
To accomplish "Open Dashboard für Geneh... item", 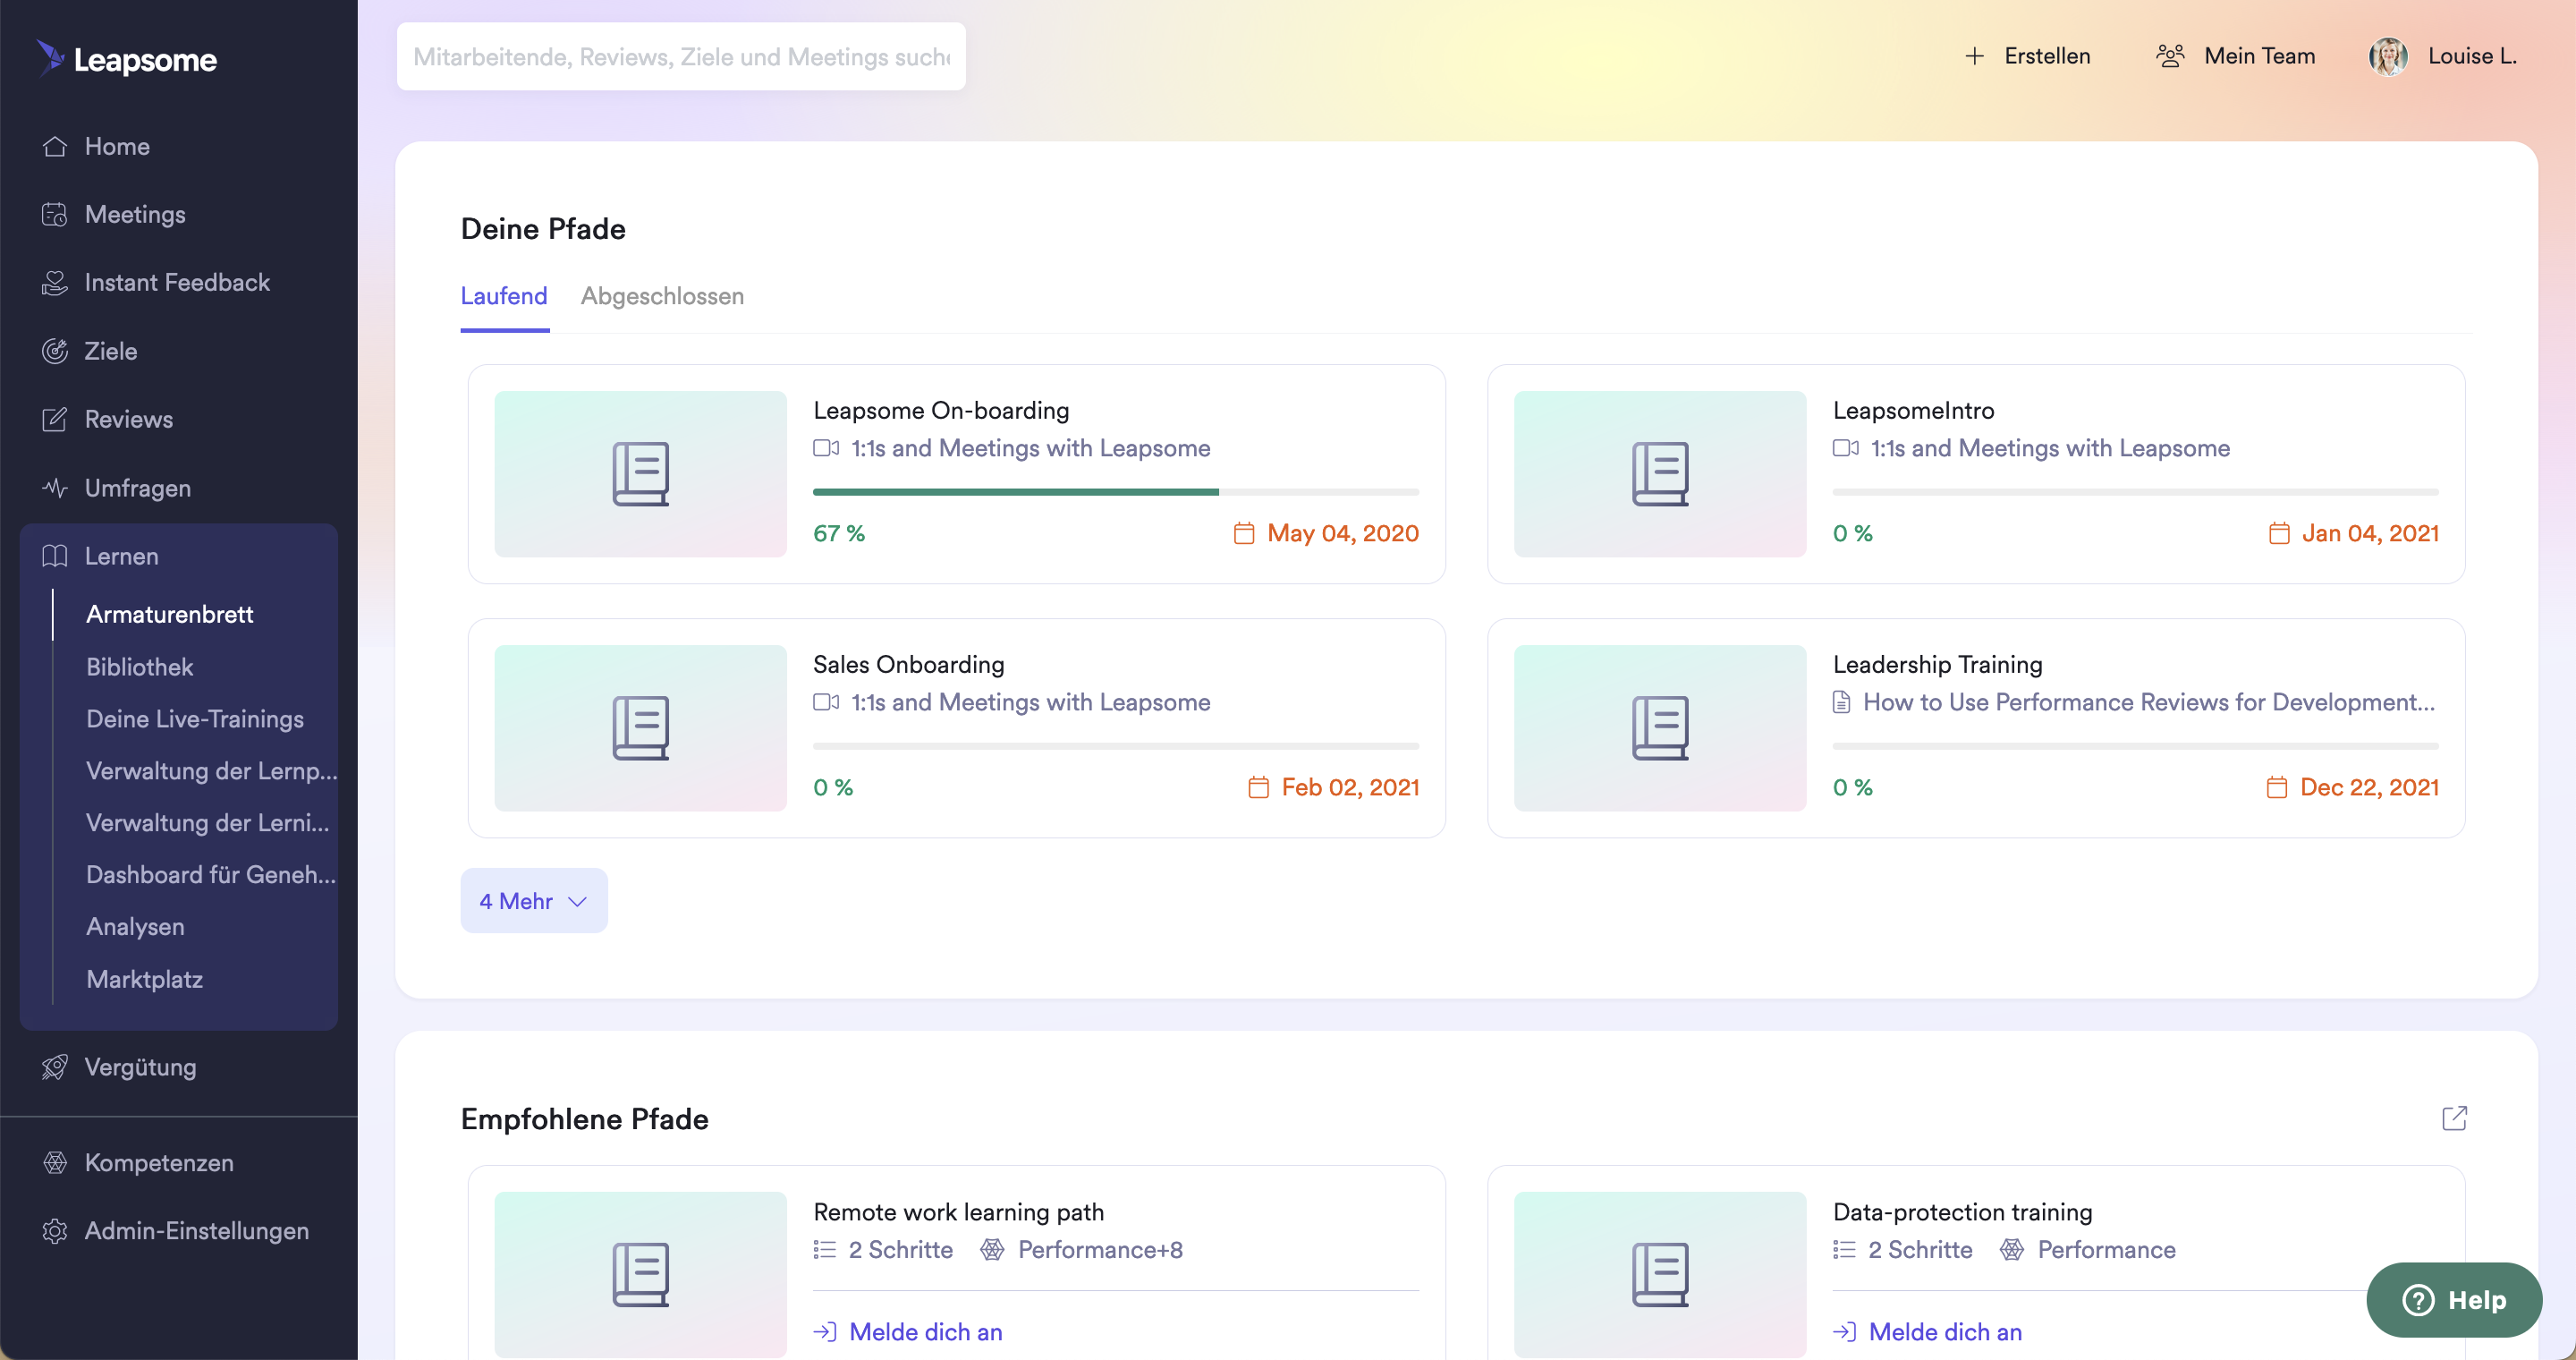I will (211, 874).
